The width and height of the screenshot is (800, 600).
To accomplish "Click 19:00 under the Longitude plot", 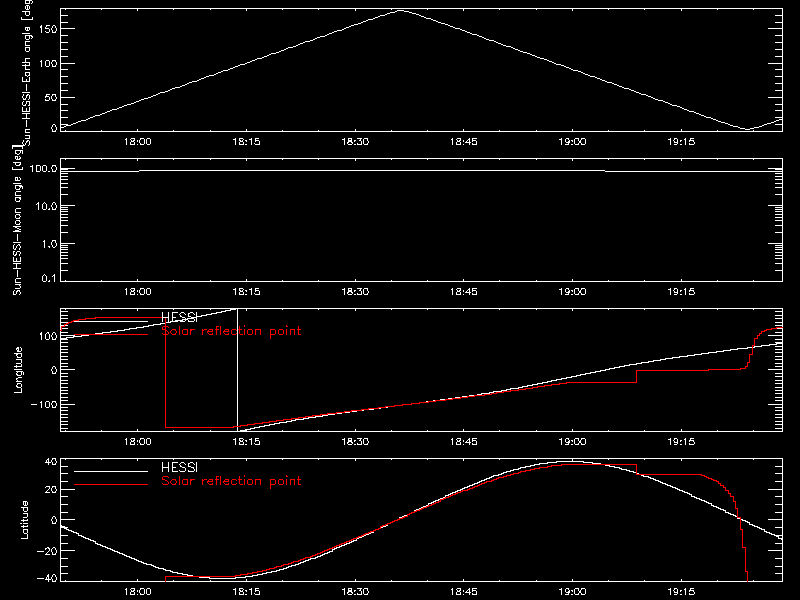I will pyautogui.click(x=572, y=442).
